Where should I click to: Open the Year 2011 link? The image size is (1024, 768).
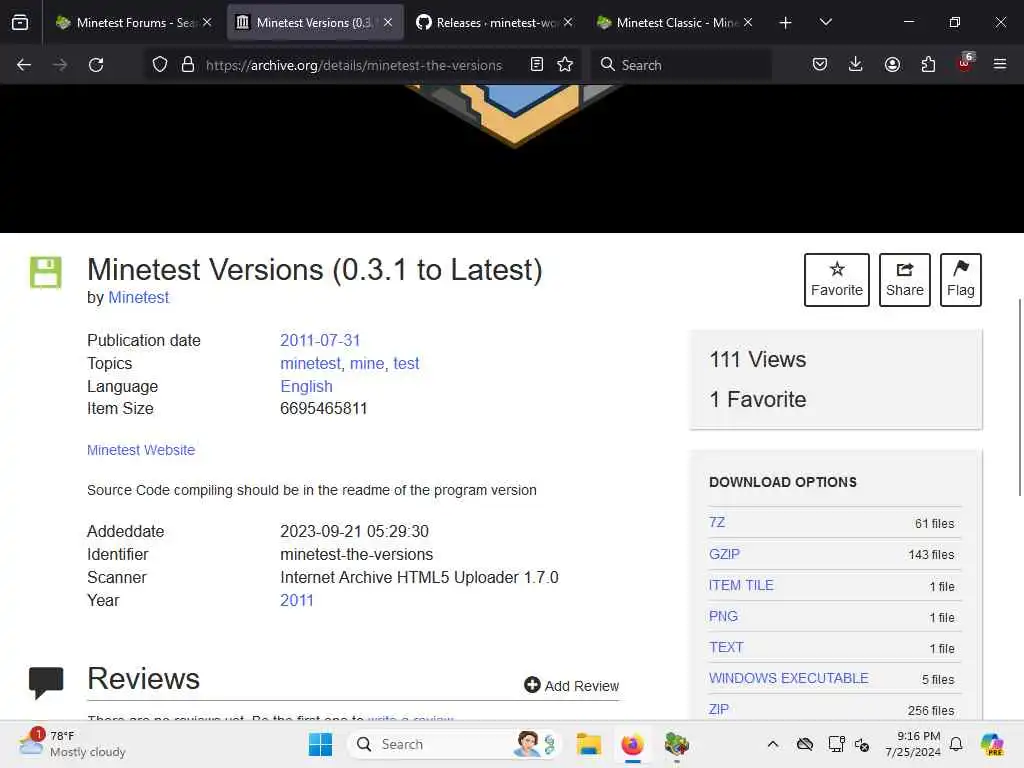(x=296, y=600)
